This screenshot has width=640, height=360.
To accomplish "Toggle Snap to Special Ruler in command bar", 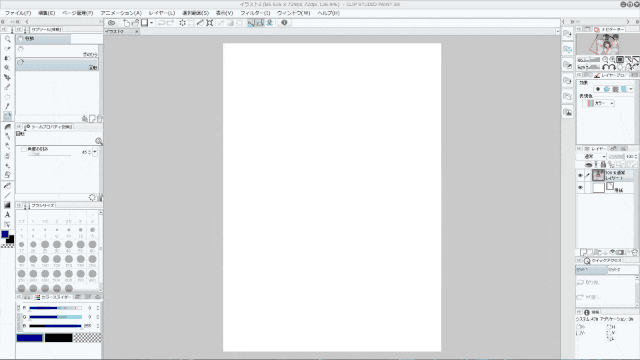I will [x=260, y=23].
